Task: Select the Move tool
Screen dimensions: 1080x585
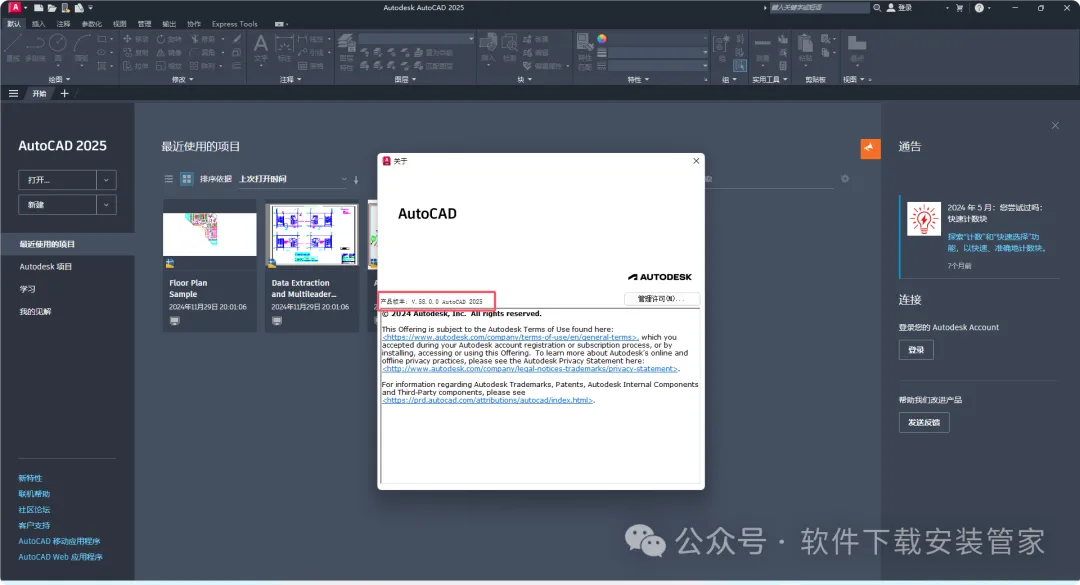Action: [x=136, y=39]
